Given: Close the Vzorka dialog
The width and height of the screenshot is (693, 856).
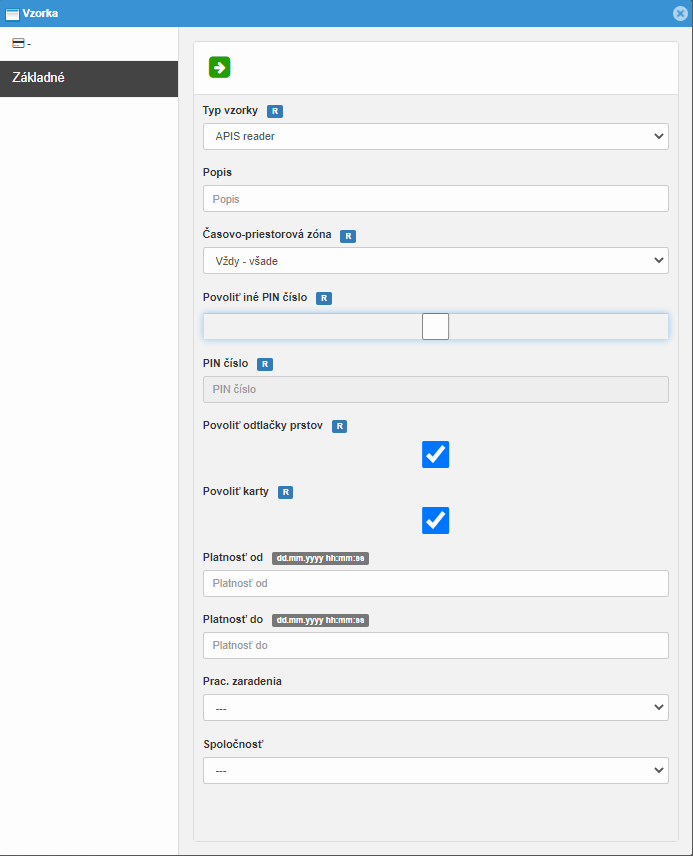Looking at the screenshot, I should (x=680, y=13).
